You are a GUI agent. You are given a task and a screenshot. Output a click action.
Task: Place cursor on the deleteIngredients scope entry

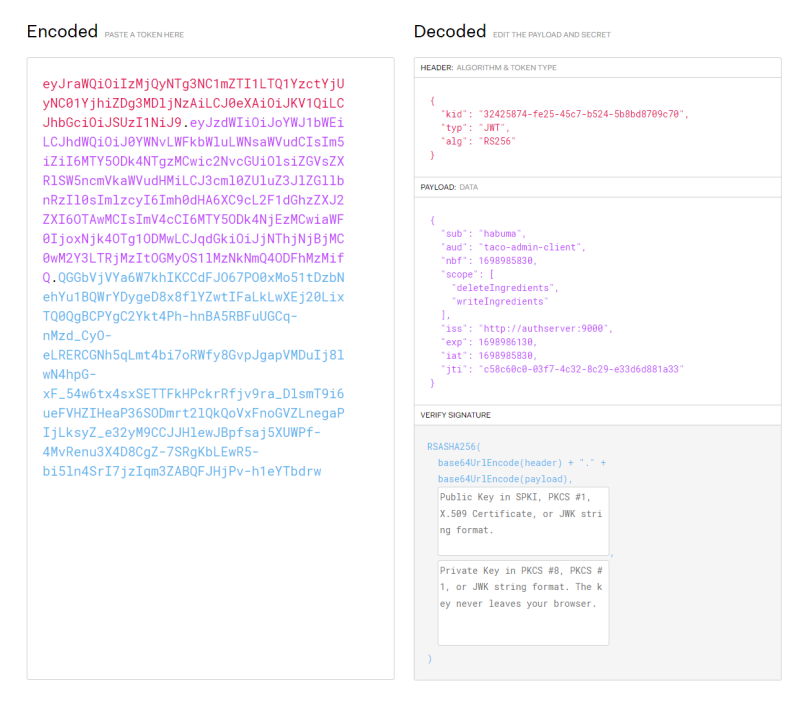(x=504, y=287)
